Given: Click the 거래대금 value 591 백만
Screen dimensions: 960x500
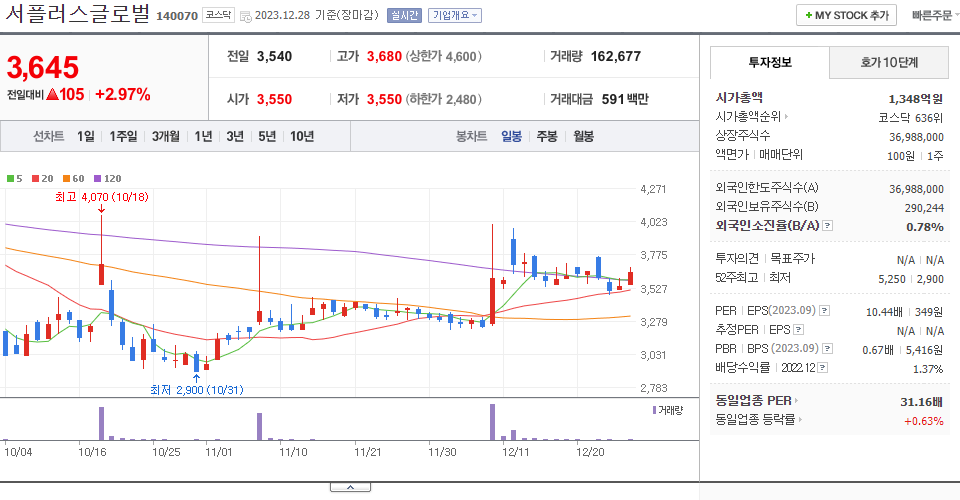Looking at the screenshot, I should (624, 99).
